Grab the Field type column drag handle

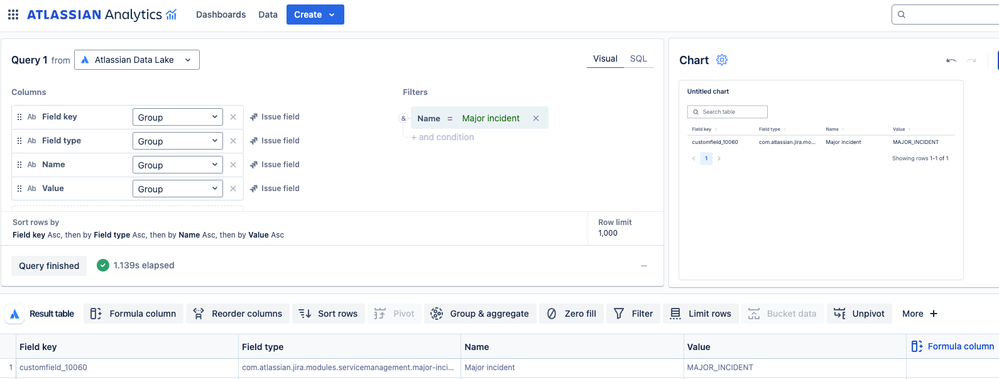click(19, 141)
